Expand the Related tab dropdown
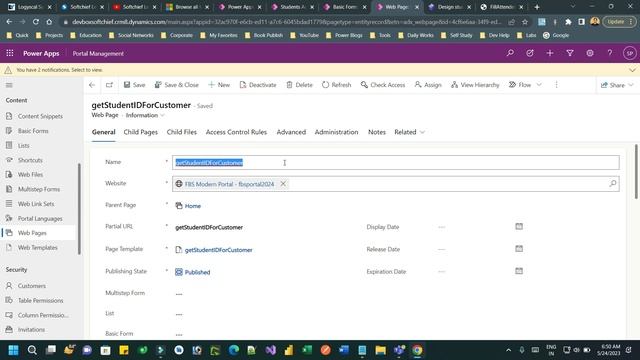Viewport: 640px width, 360px height. pos(409,132)
